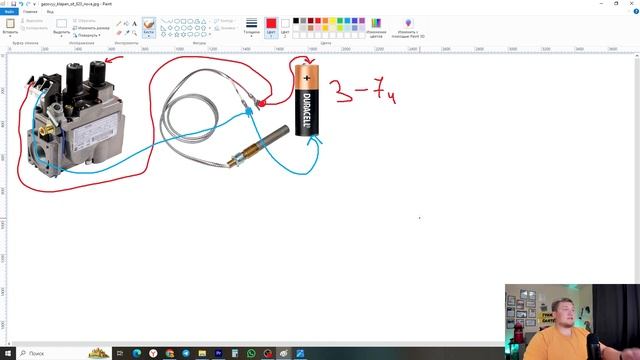This screenshot has width=640, height=360.
Task: Click the Windows Start button
Action: click(x=7, y=353)
